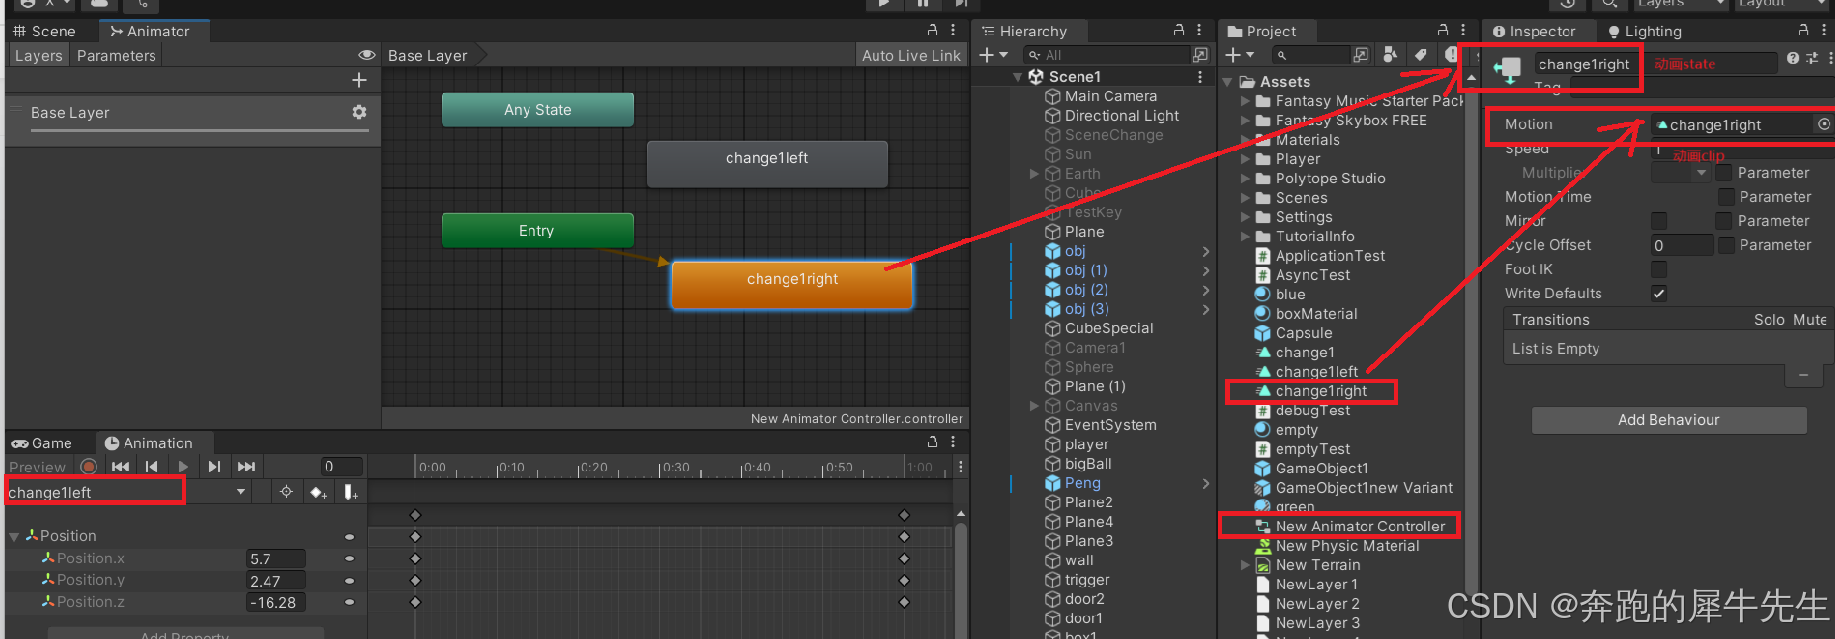The height and width of the screenshot is (639, 1835).
Task: Open the Hierarchy panel kebab menu
Action: (1199, 30)
